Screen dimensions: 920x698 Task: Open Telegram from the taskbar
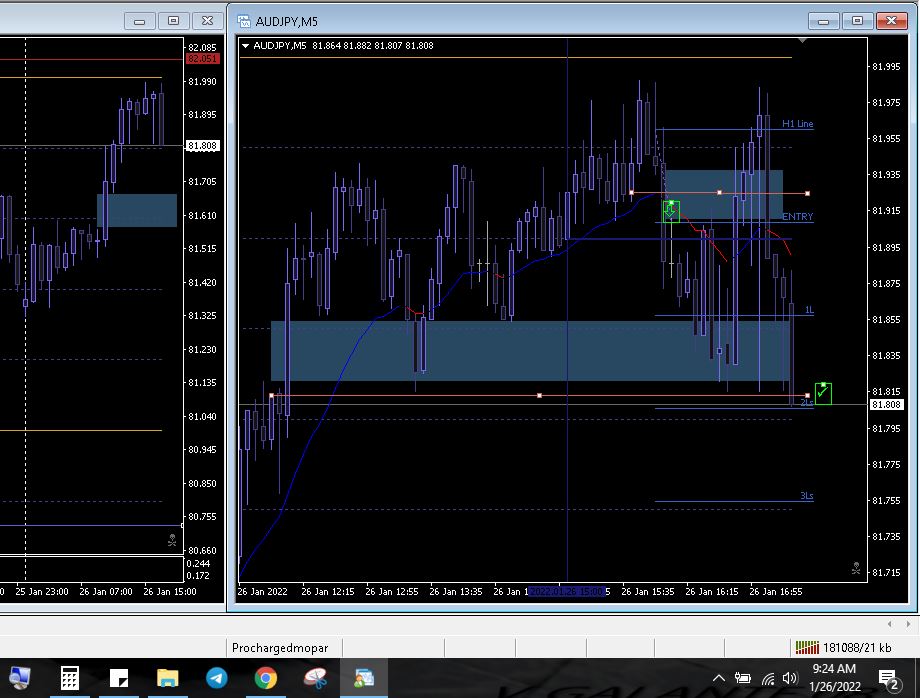coord(216,678)
